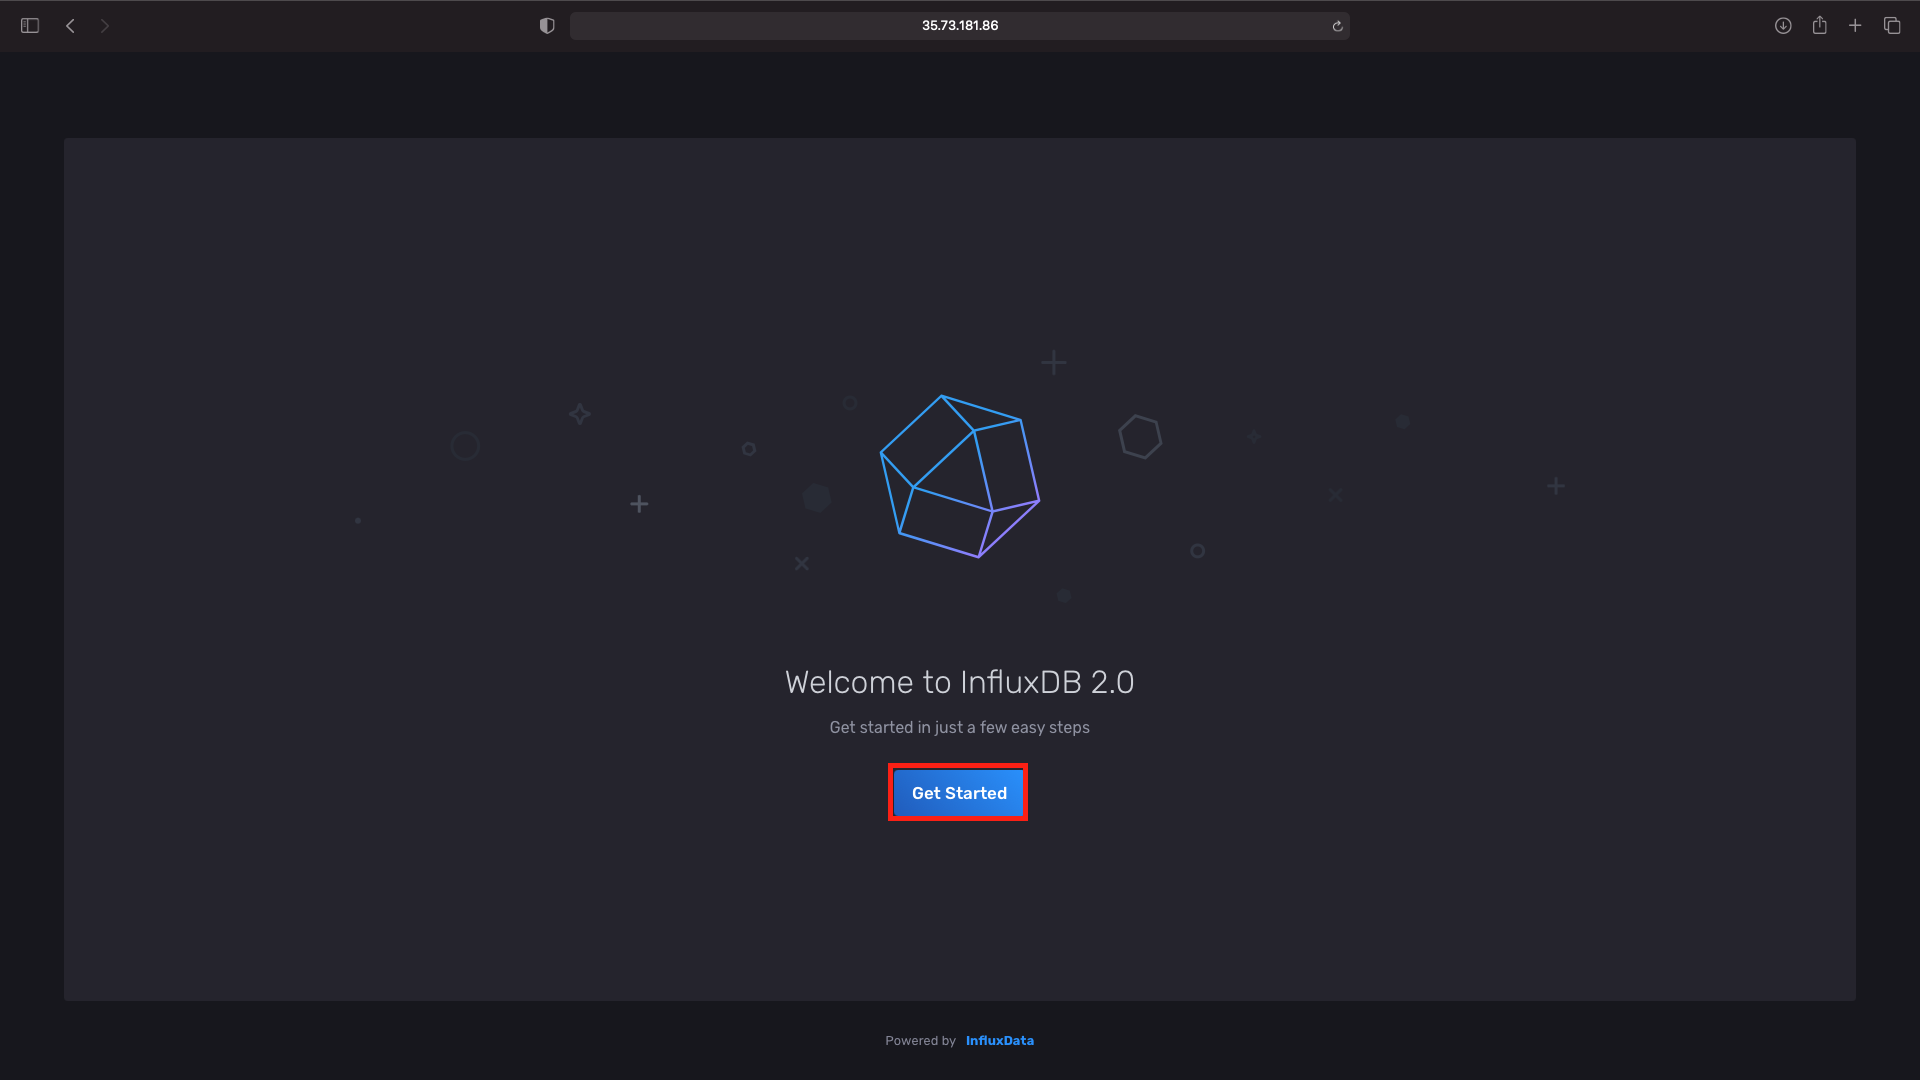Image resolution: width=1920 pixels, height=1080 pixels.
Task: Select the Get started subtitle text
Action: tap(959, 727)
